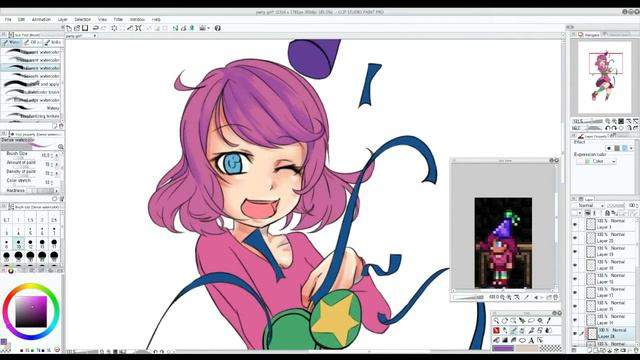The image size is (640, 360).
Task: Open the Effect options dropdown arrow in Layer Property
Action: pyautogui.click(x=631, y=148)
